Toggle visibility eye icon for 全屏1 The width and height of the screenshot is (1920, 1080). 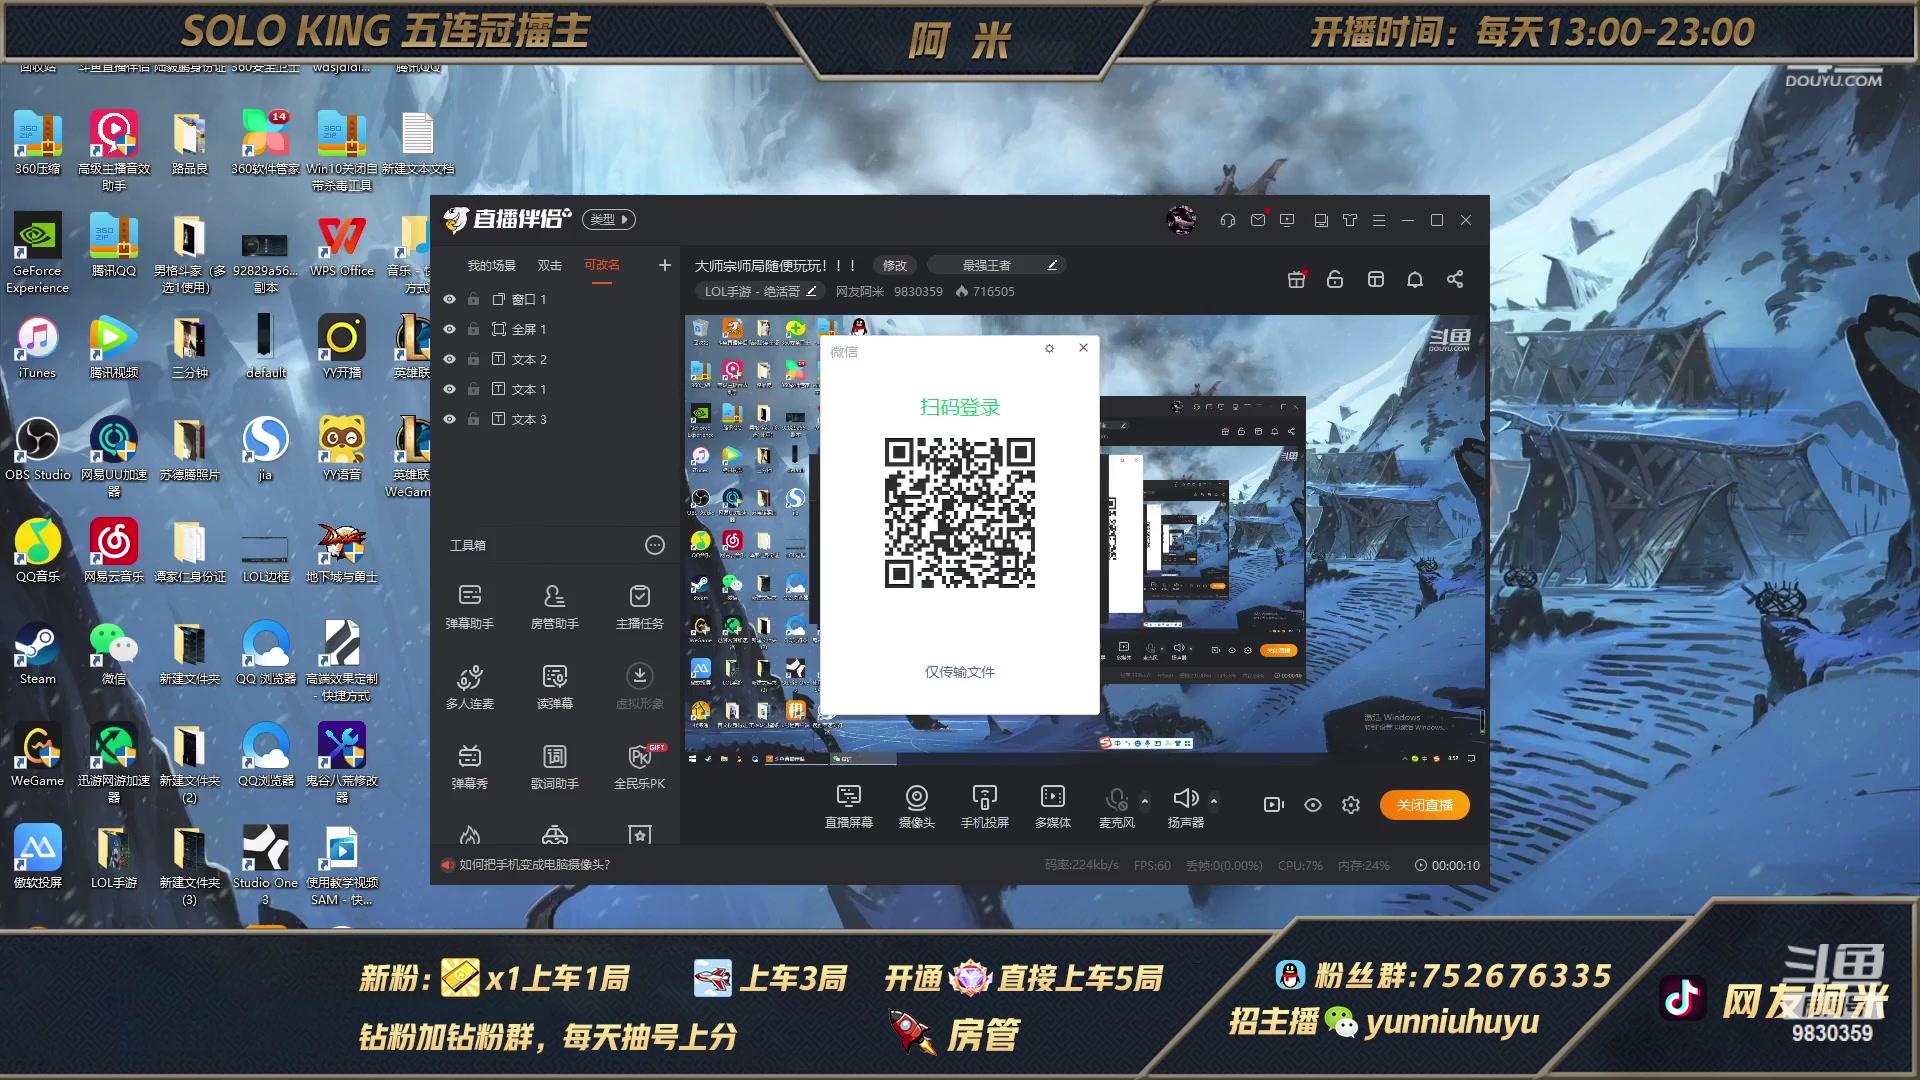pos(450,328)
